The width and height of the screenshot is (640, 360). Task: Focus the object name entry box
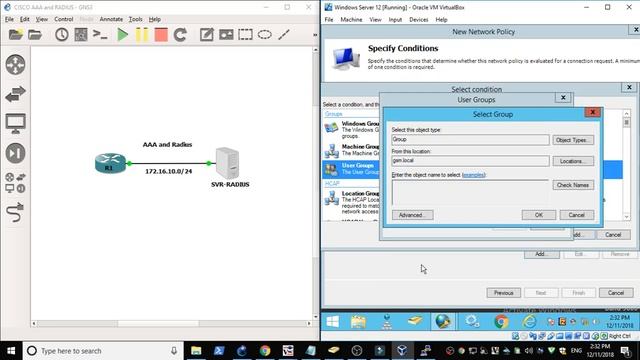[x=470, y=192]
